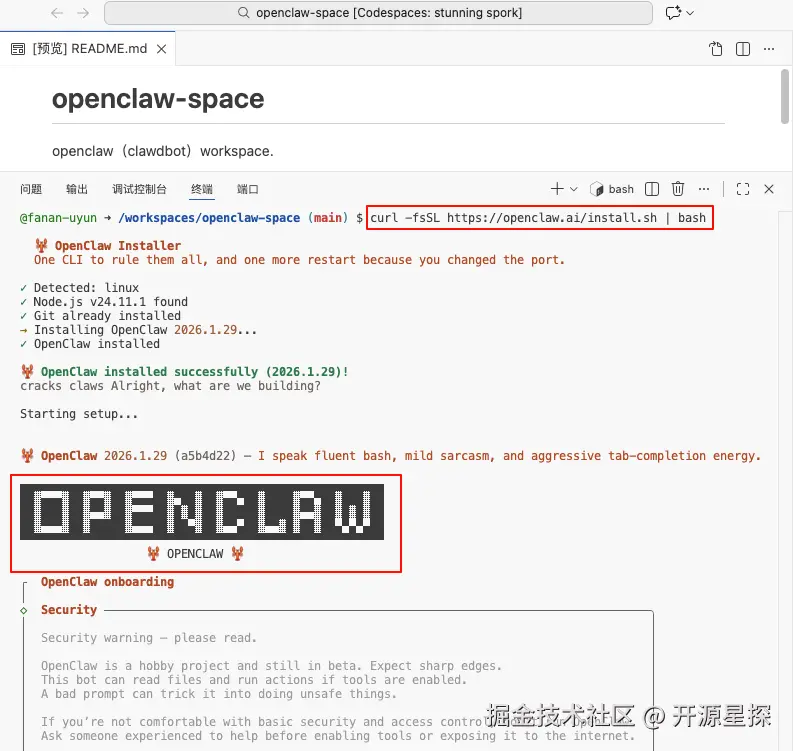
Task: Close the README.md preview tab
Action: coord(161,49)
